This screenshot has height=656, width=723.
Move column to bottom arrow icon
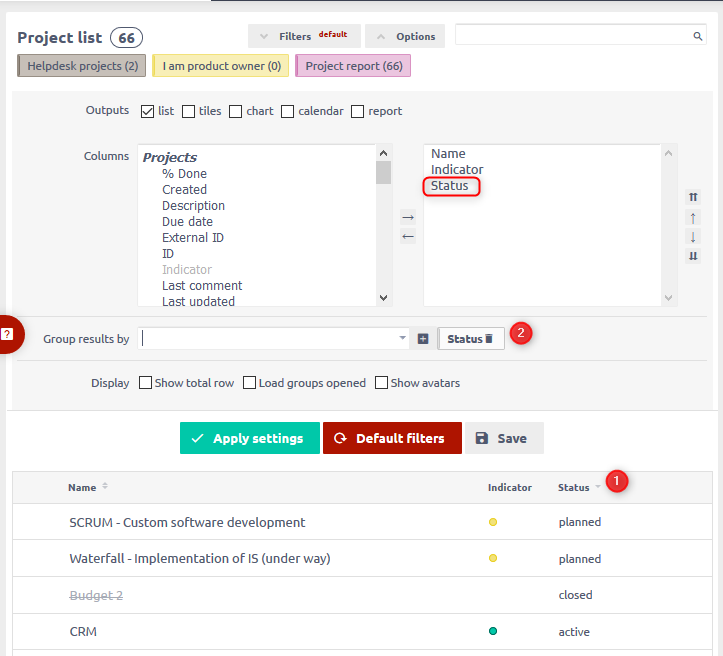click(693, 256)
